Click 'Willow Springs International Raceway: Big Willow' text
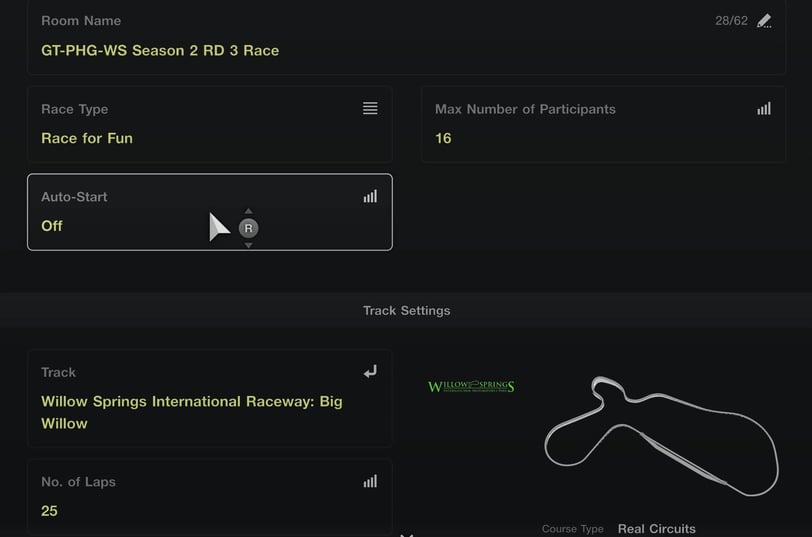The width and height of the screenshot is (812, 537). coord(192,412)
